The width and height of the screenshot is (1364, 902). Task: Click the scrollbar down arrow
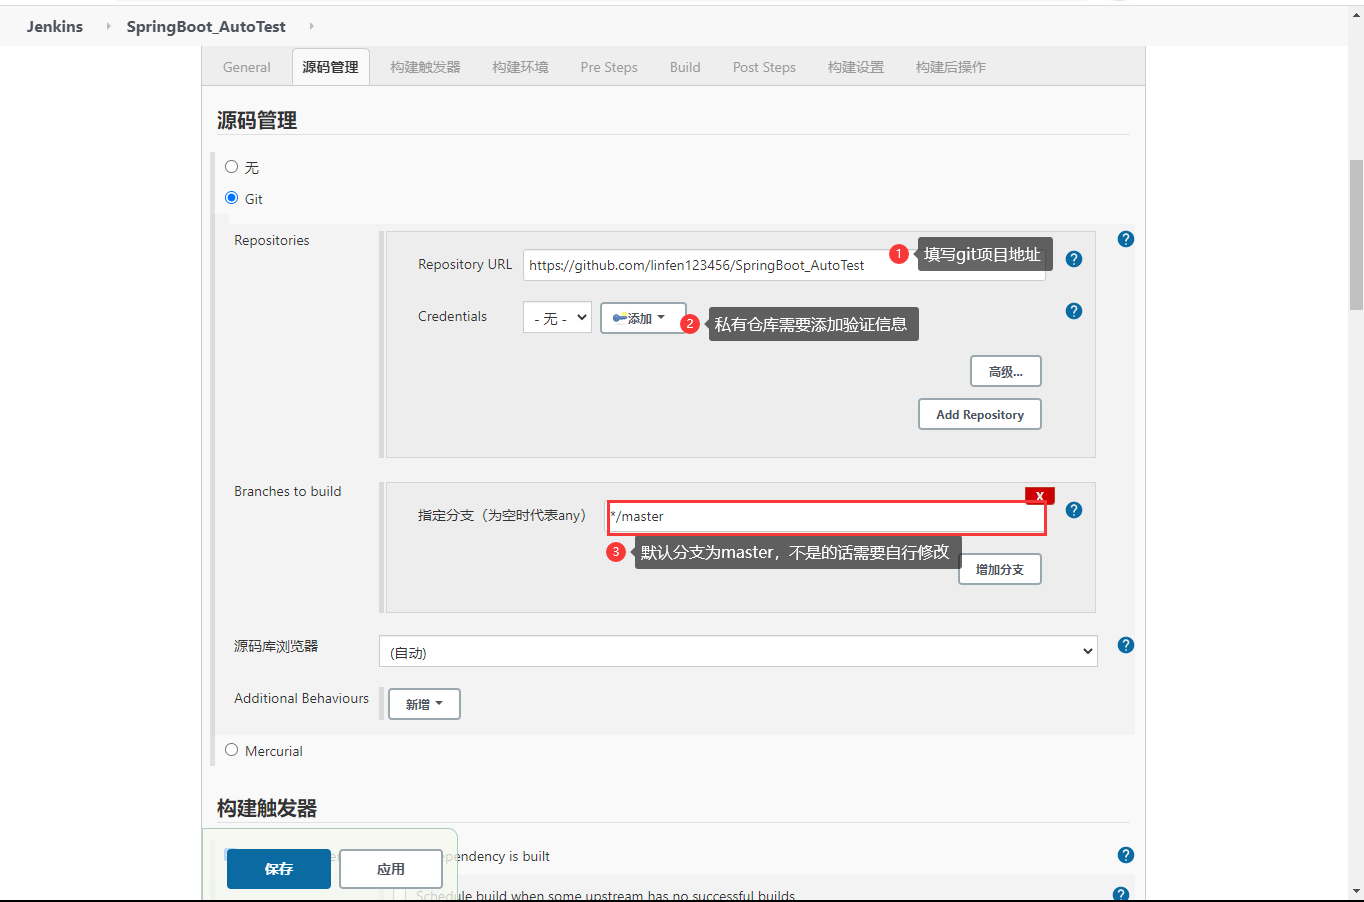click(x=1356, y=890)
